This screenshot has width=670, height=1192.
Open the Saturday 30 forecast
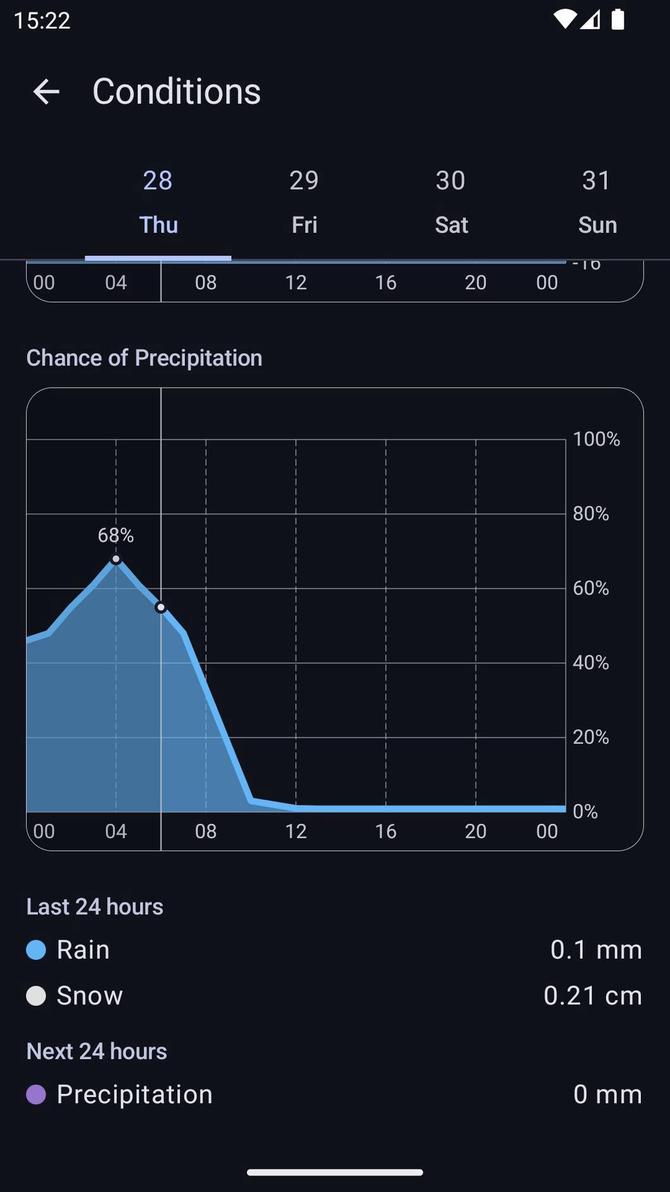(450, 200)
